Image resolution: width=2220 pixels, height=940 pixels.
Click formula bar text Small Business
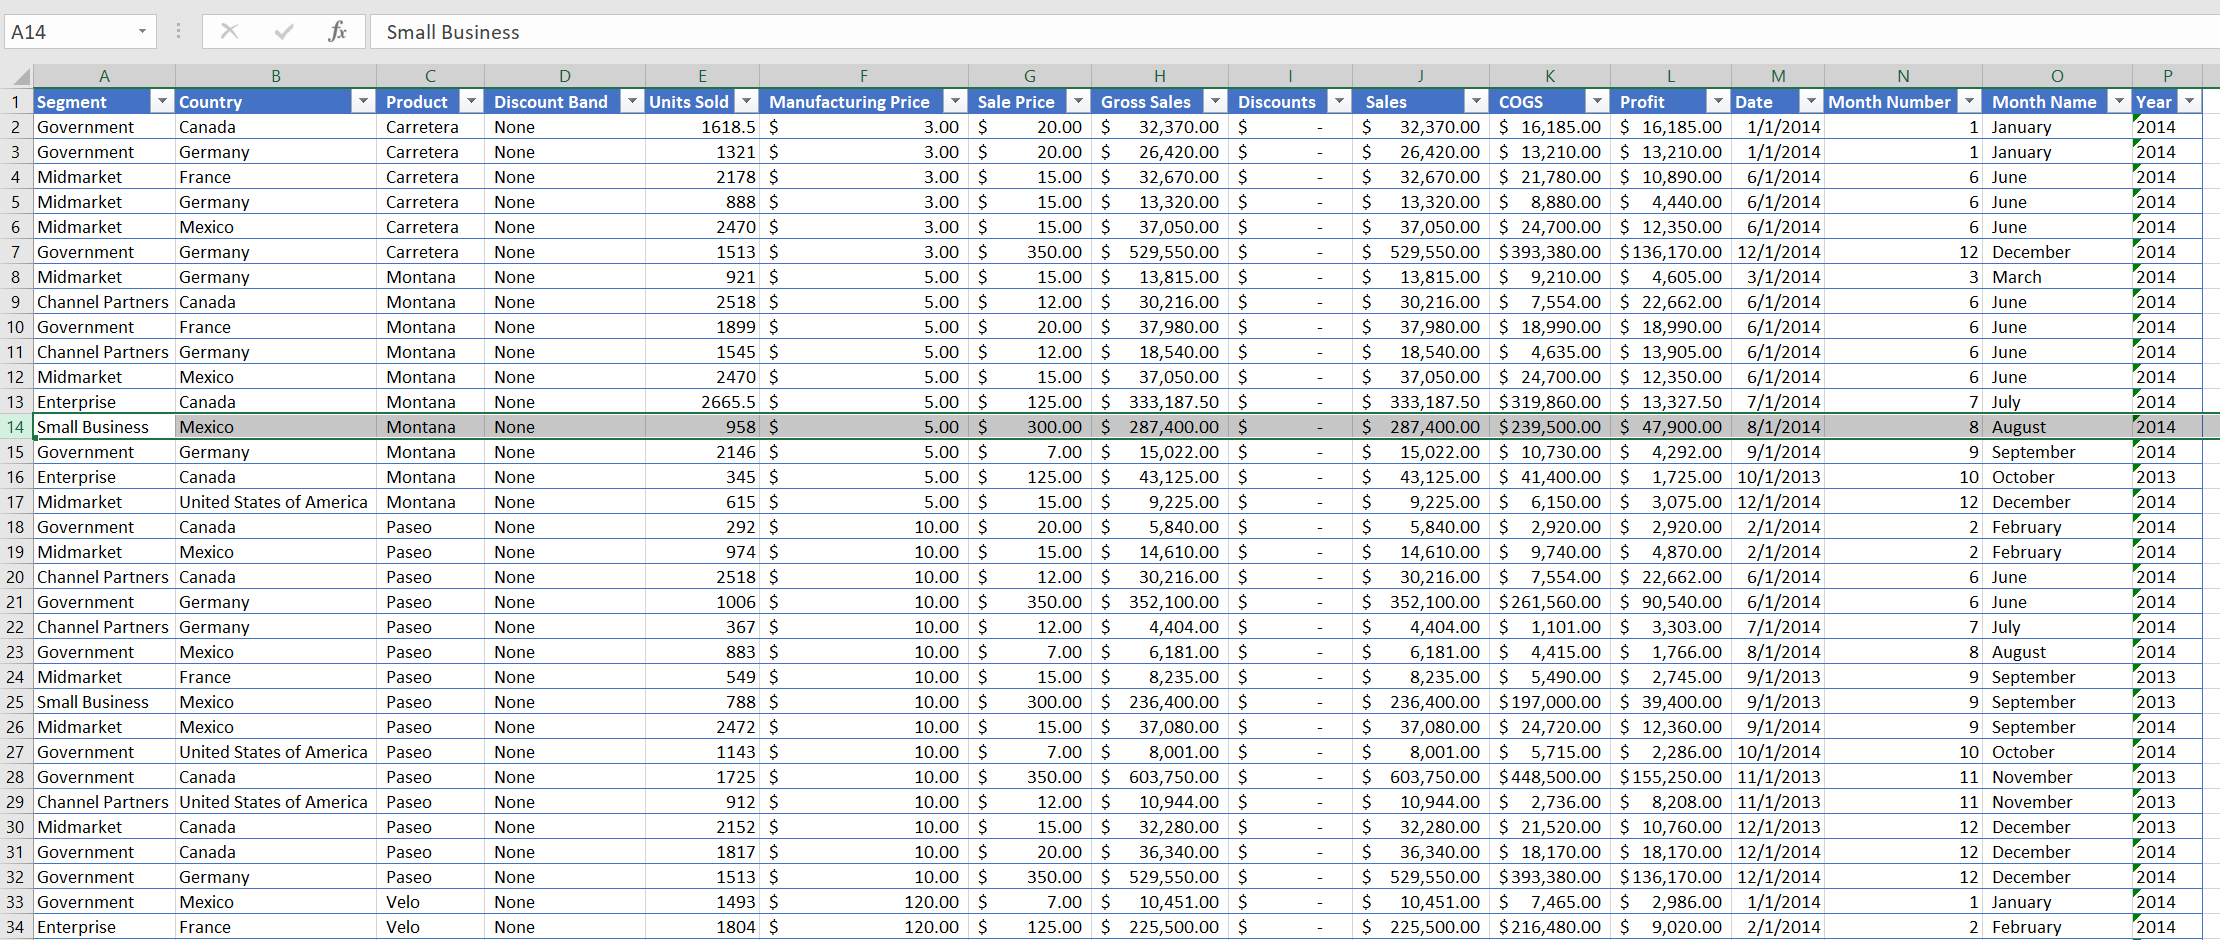453,32
